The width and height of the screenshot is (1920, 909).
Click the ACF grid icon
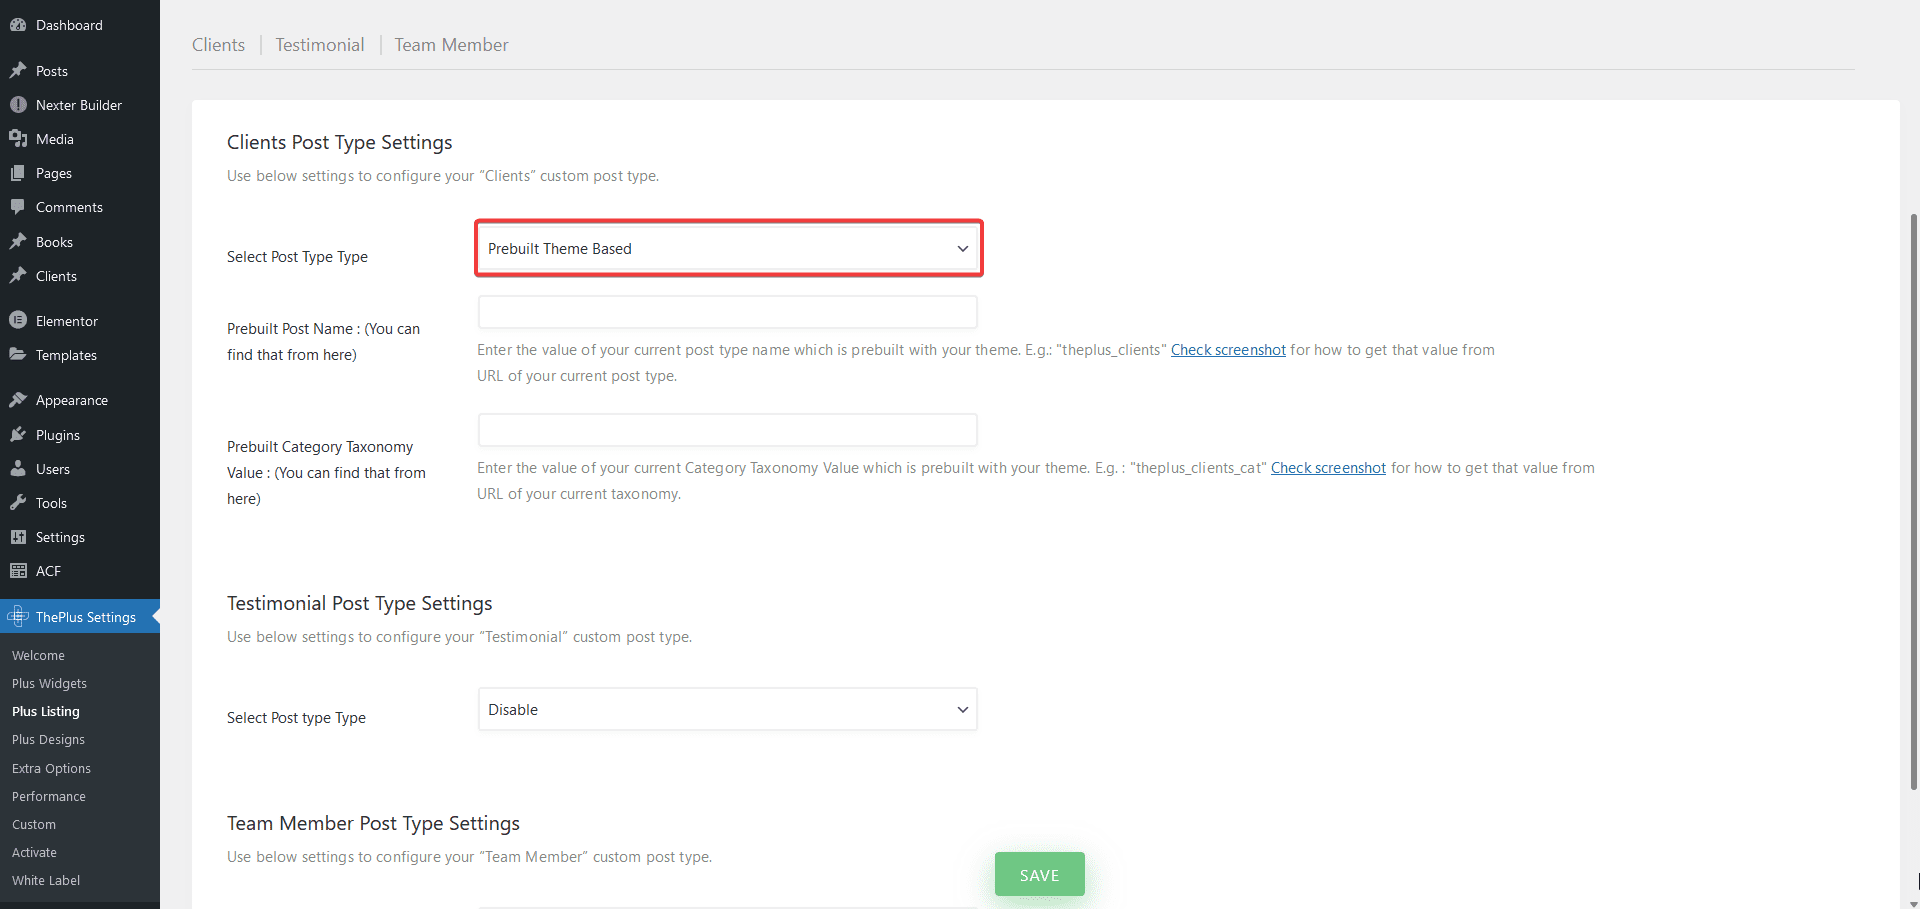pos(18,571)
